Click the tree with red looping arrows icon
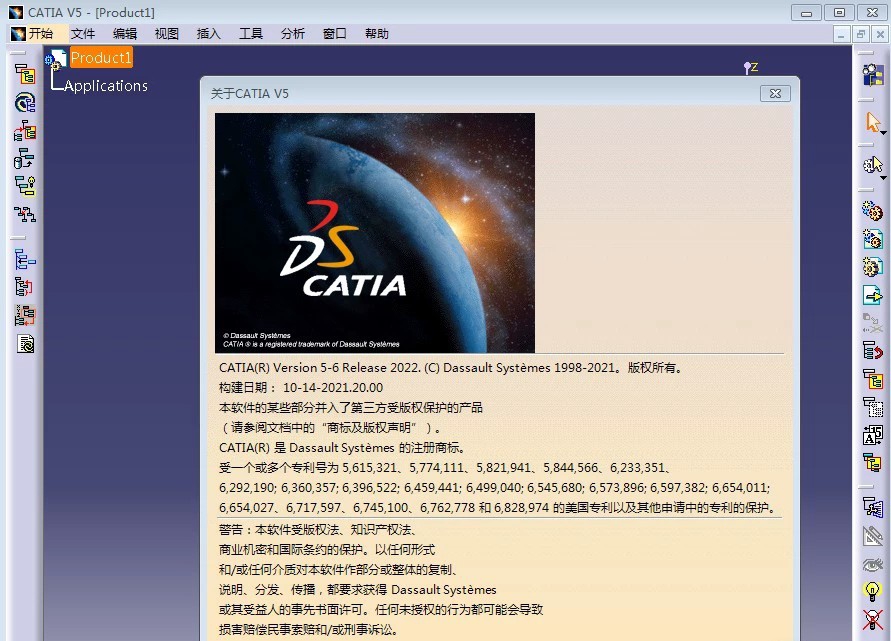Viewport: 891px width, 641px height. point(24,287)
